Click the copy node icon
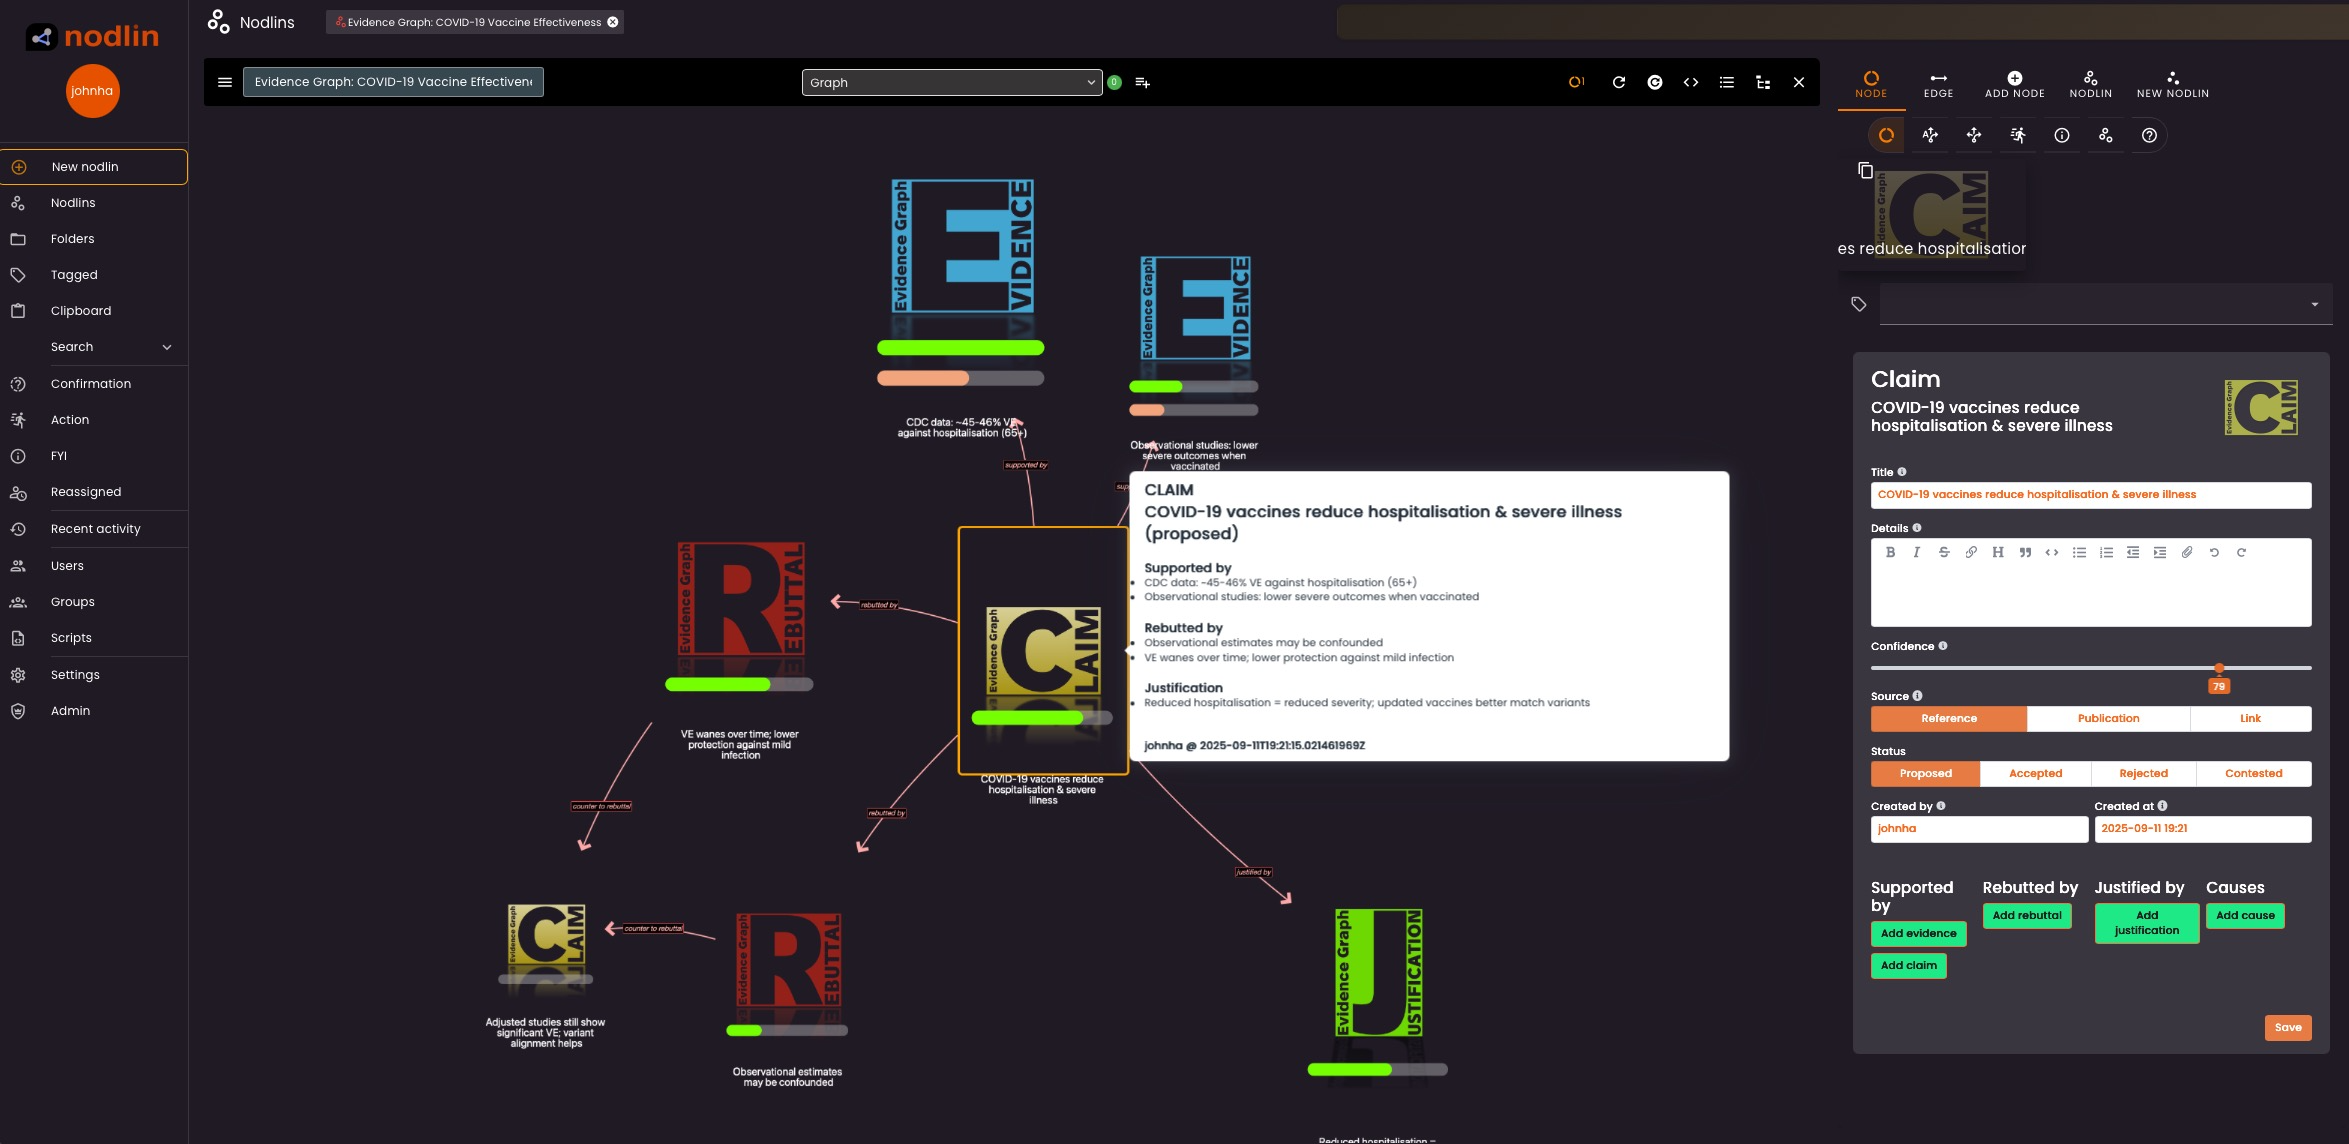The image size is (2349, 1144). click(1865, 170)
